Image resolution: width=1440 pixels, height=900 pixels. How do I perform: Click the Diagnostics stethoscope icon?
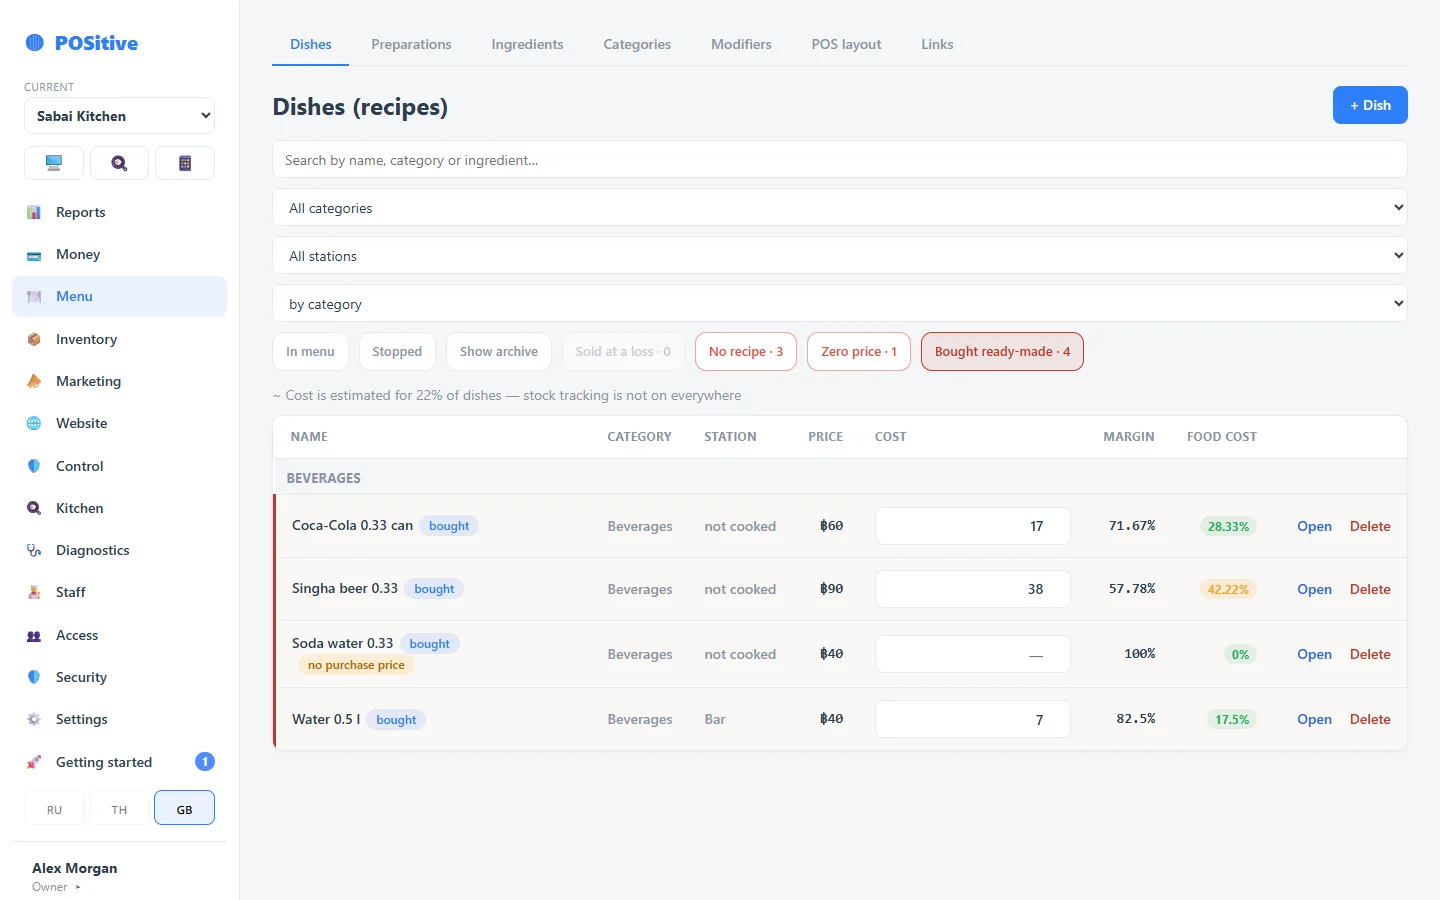34,550
